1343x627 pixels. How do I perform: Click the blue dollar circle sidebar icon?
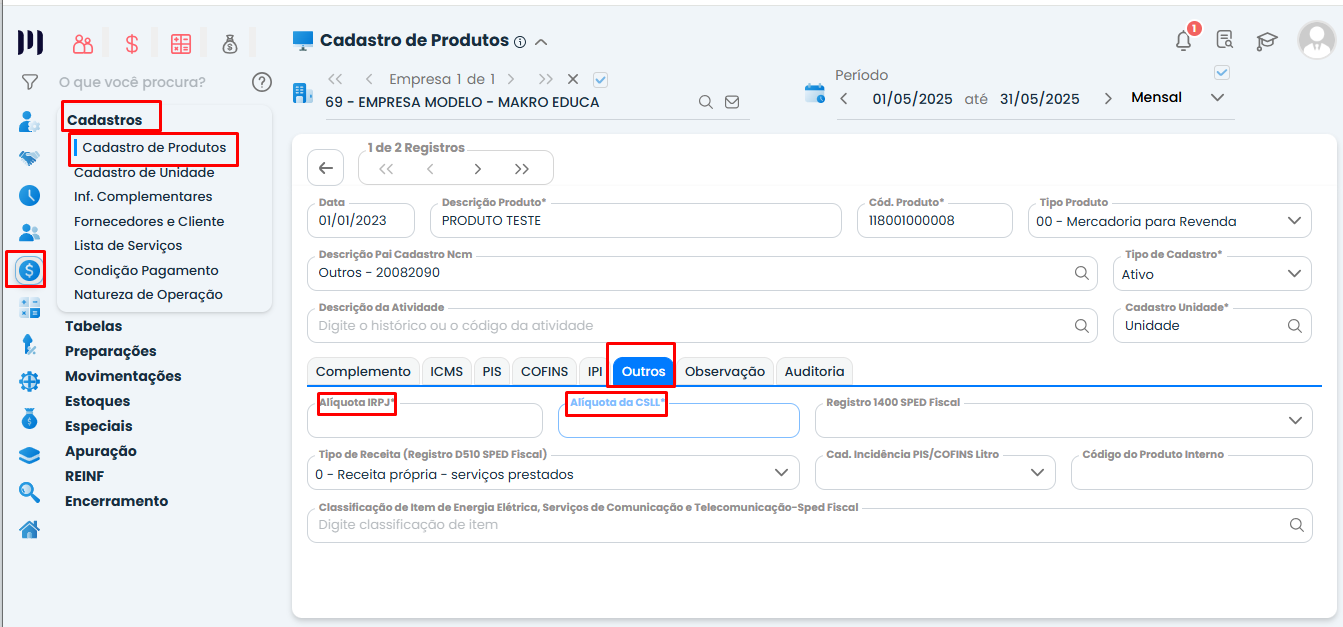tap(30, 270)
